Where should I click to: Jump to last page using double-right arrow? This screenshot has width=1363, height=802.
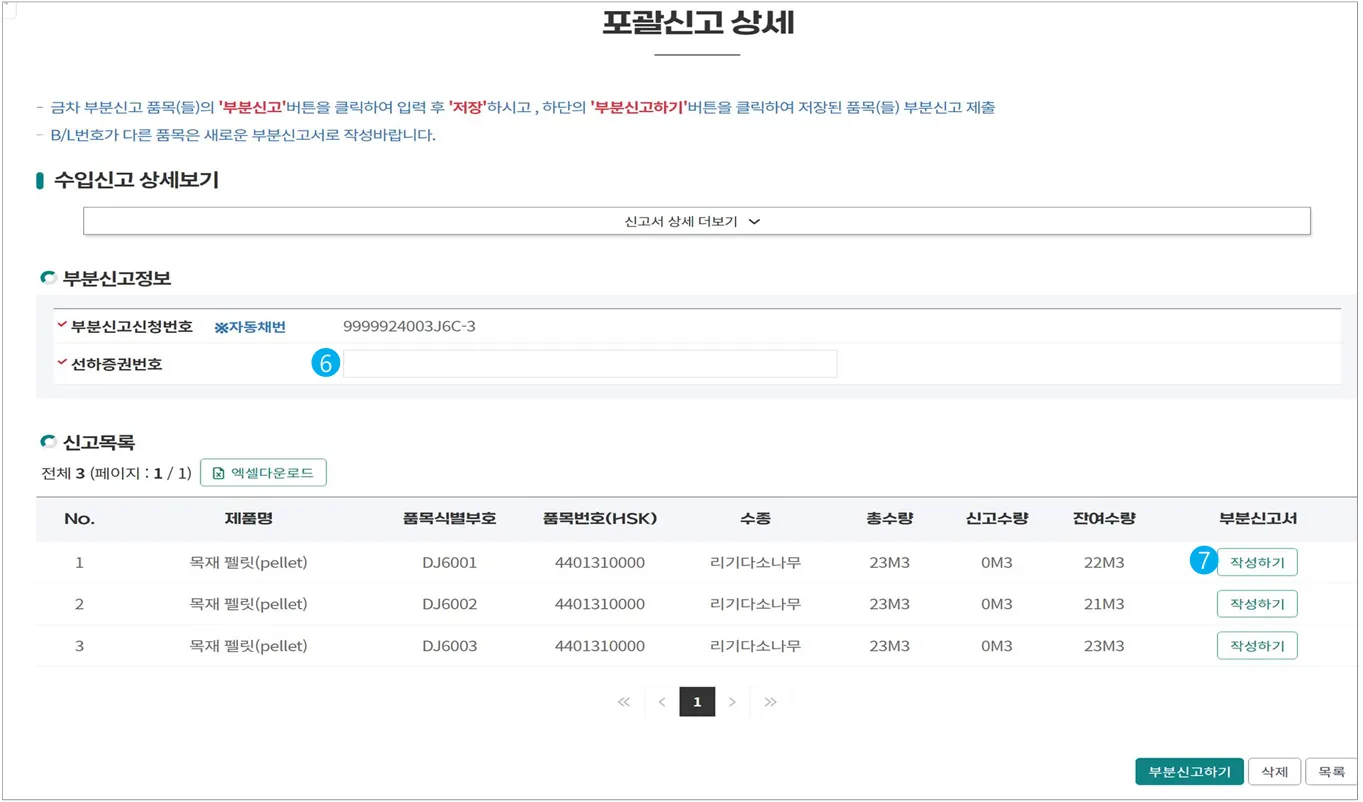pyautogui.click(x=770, y=702)
